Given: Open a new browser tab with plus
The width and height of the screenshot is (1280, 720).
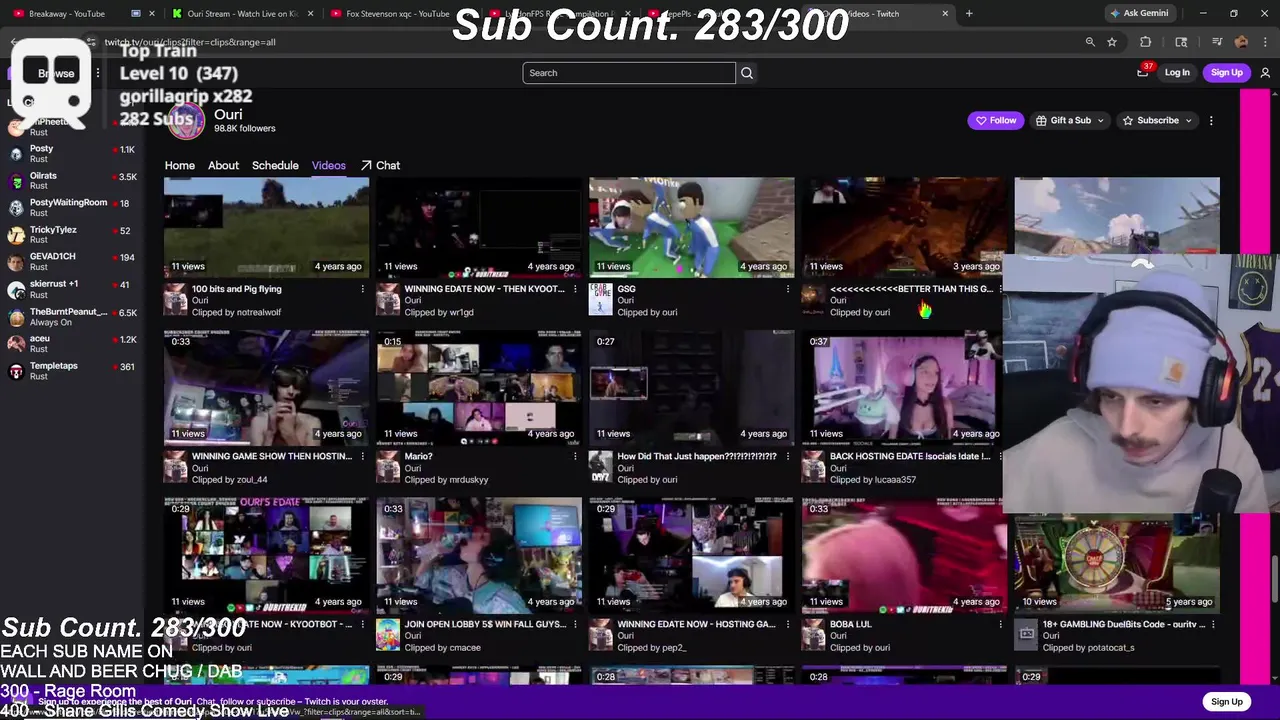Looking at the screenshot, I should (969, 14).
